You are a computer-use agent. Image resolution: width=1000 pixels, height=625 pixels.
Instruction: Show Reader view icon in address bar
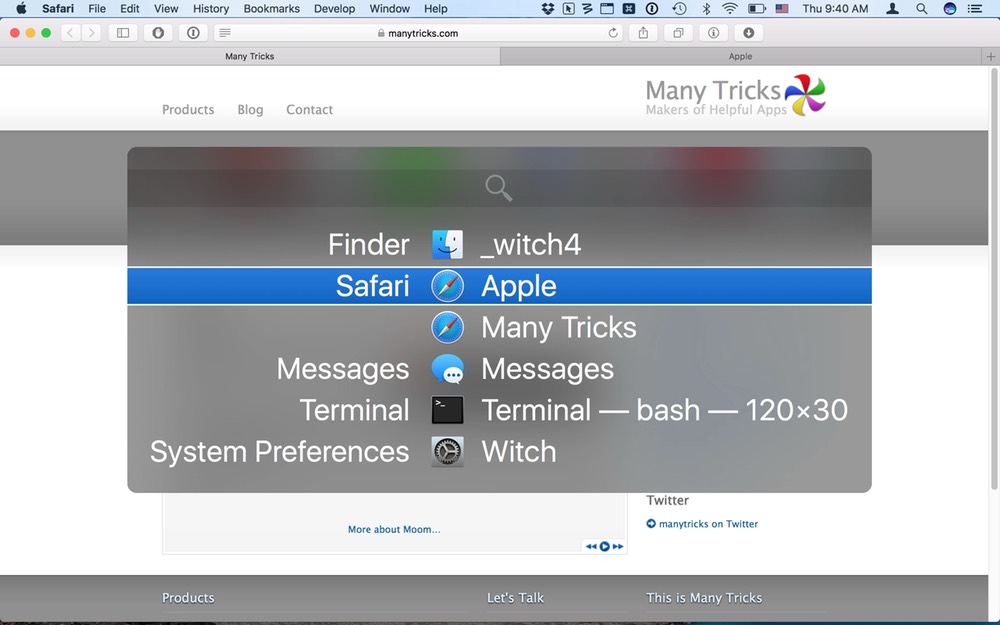click(x=224, y=33)
